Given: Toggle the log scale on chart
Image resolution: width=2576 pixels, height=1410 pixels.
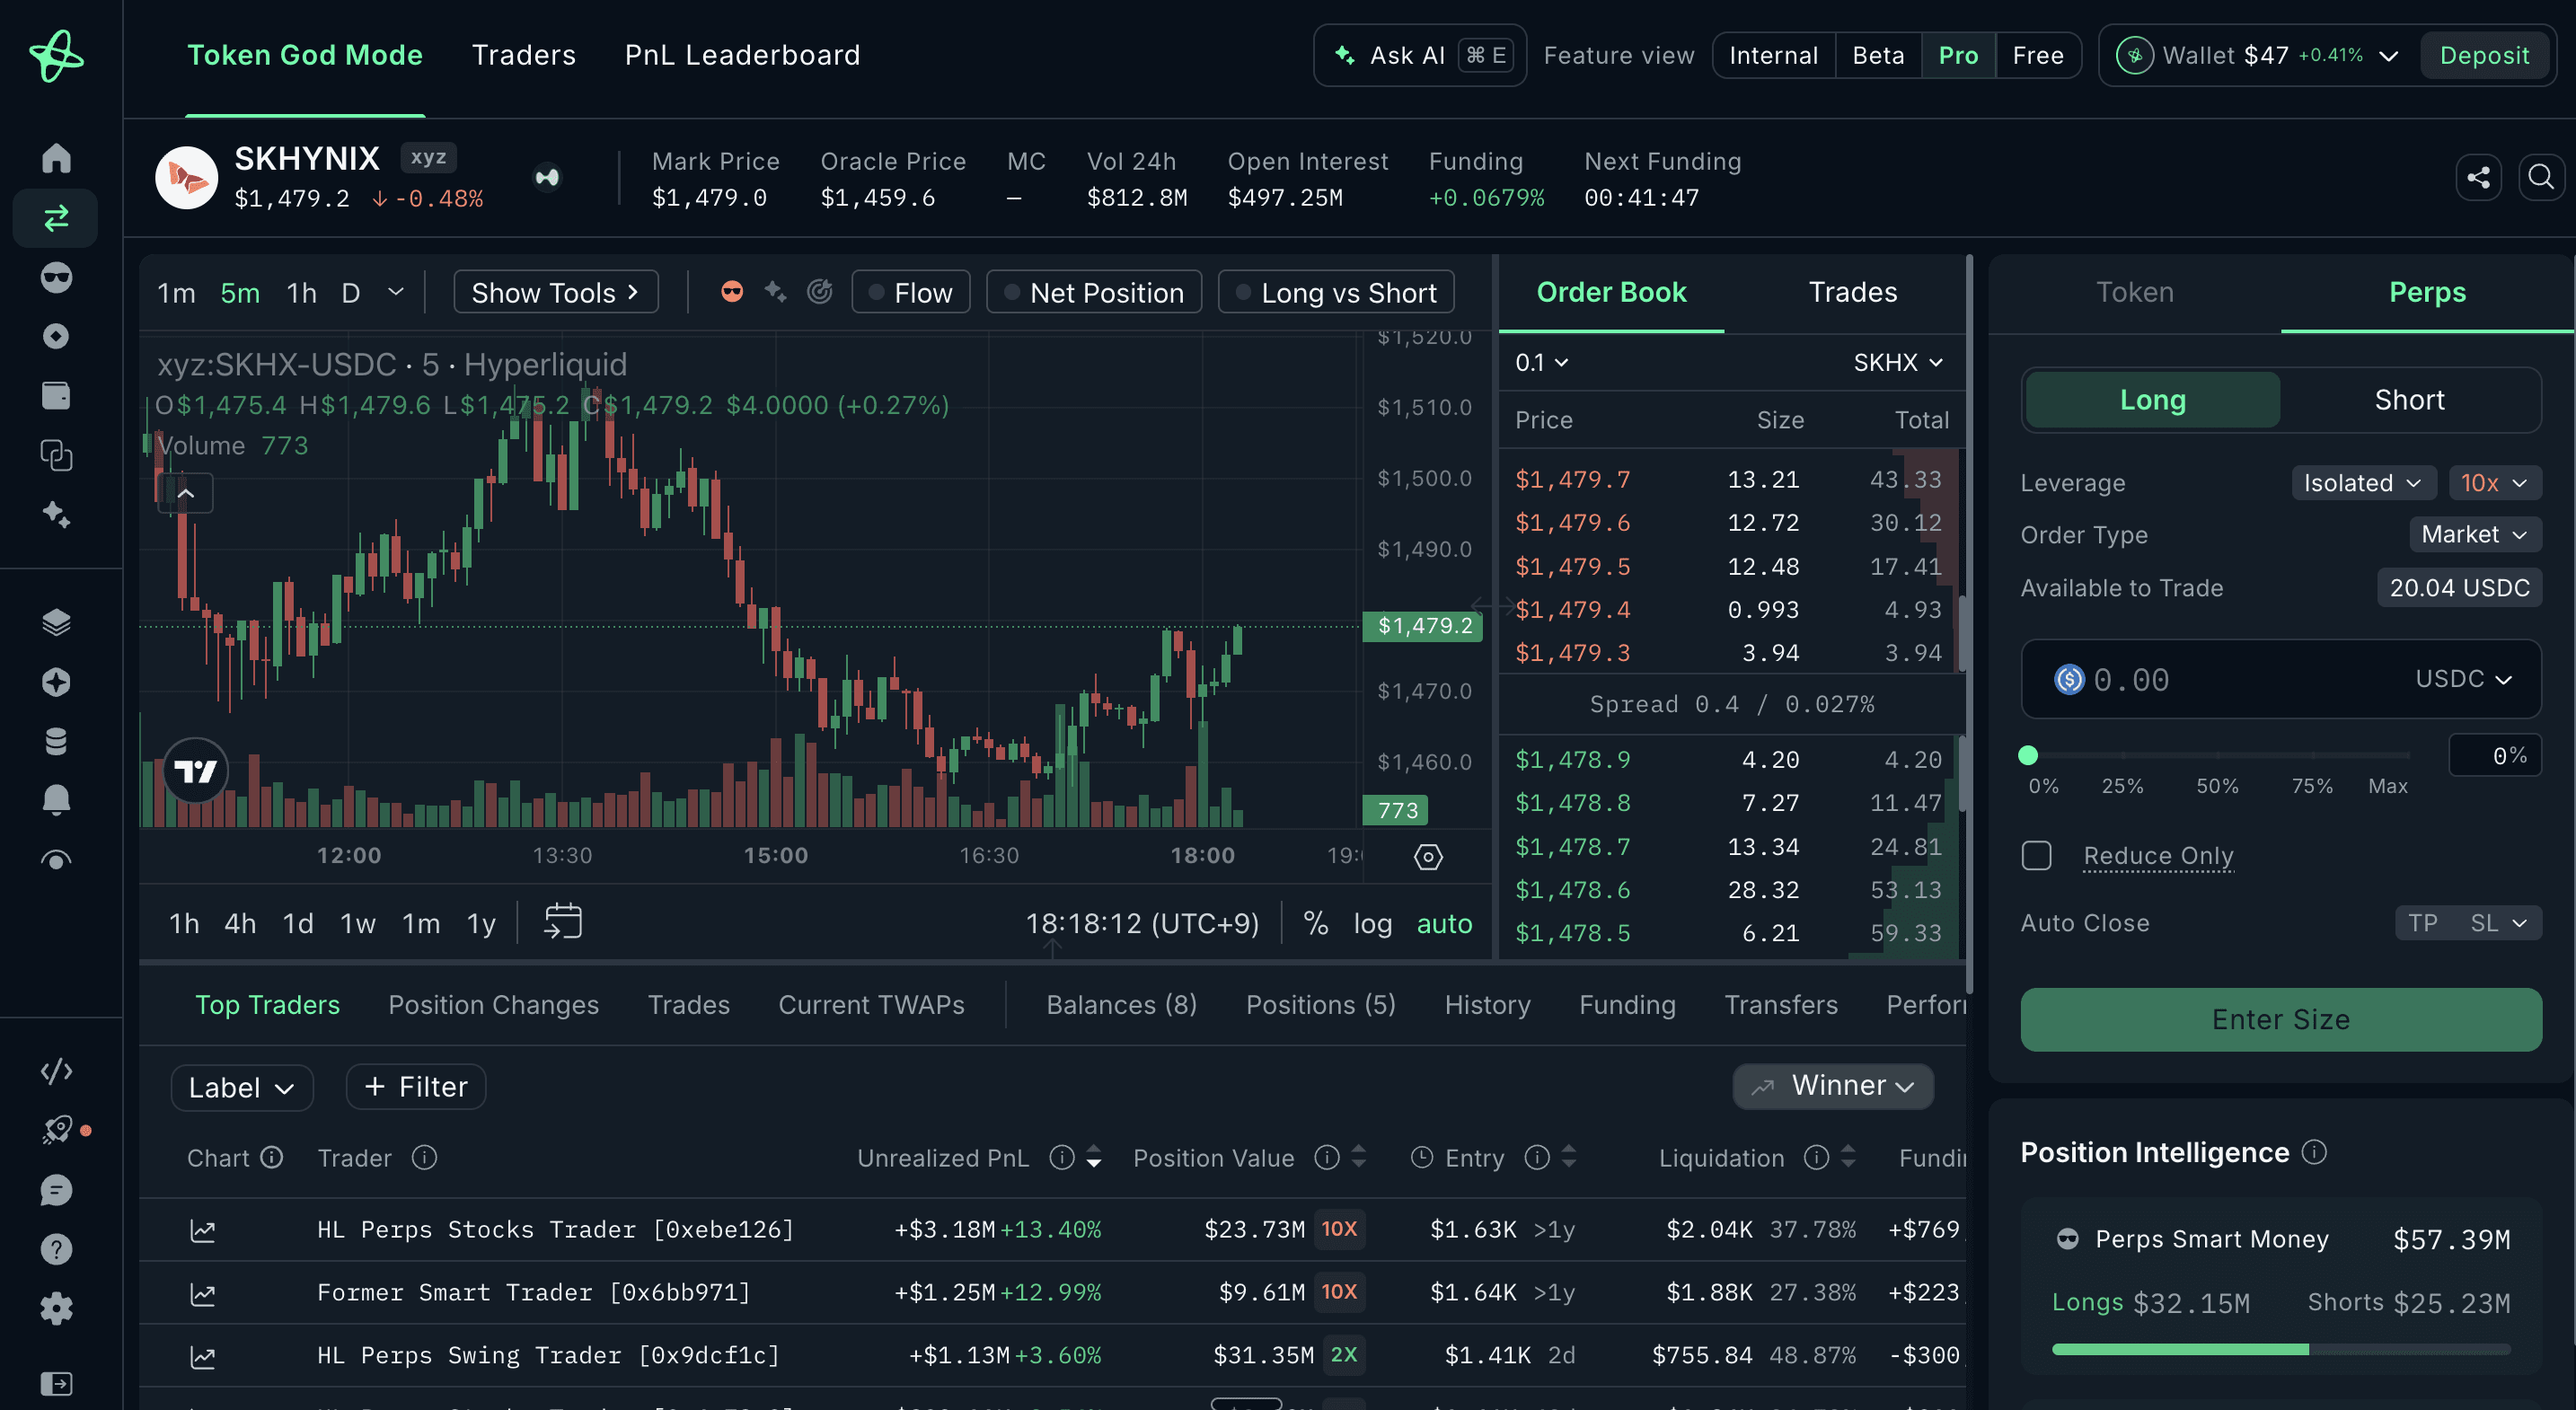Looking at the screenshot, I should click(x=1373, y=923).
